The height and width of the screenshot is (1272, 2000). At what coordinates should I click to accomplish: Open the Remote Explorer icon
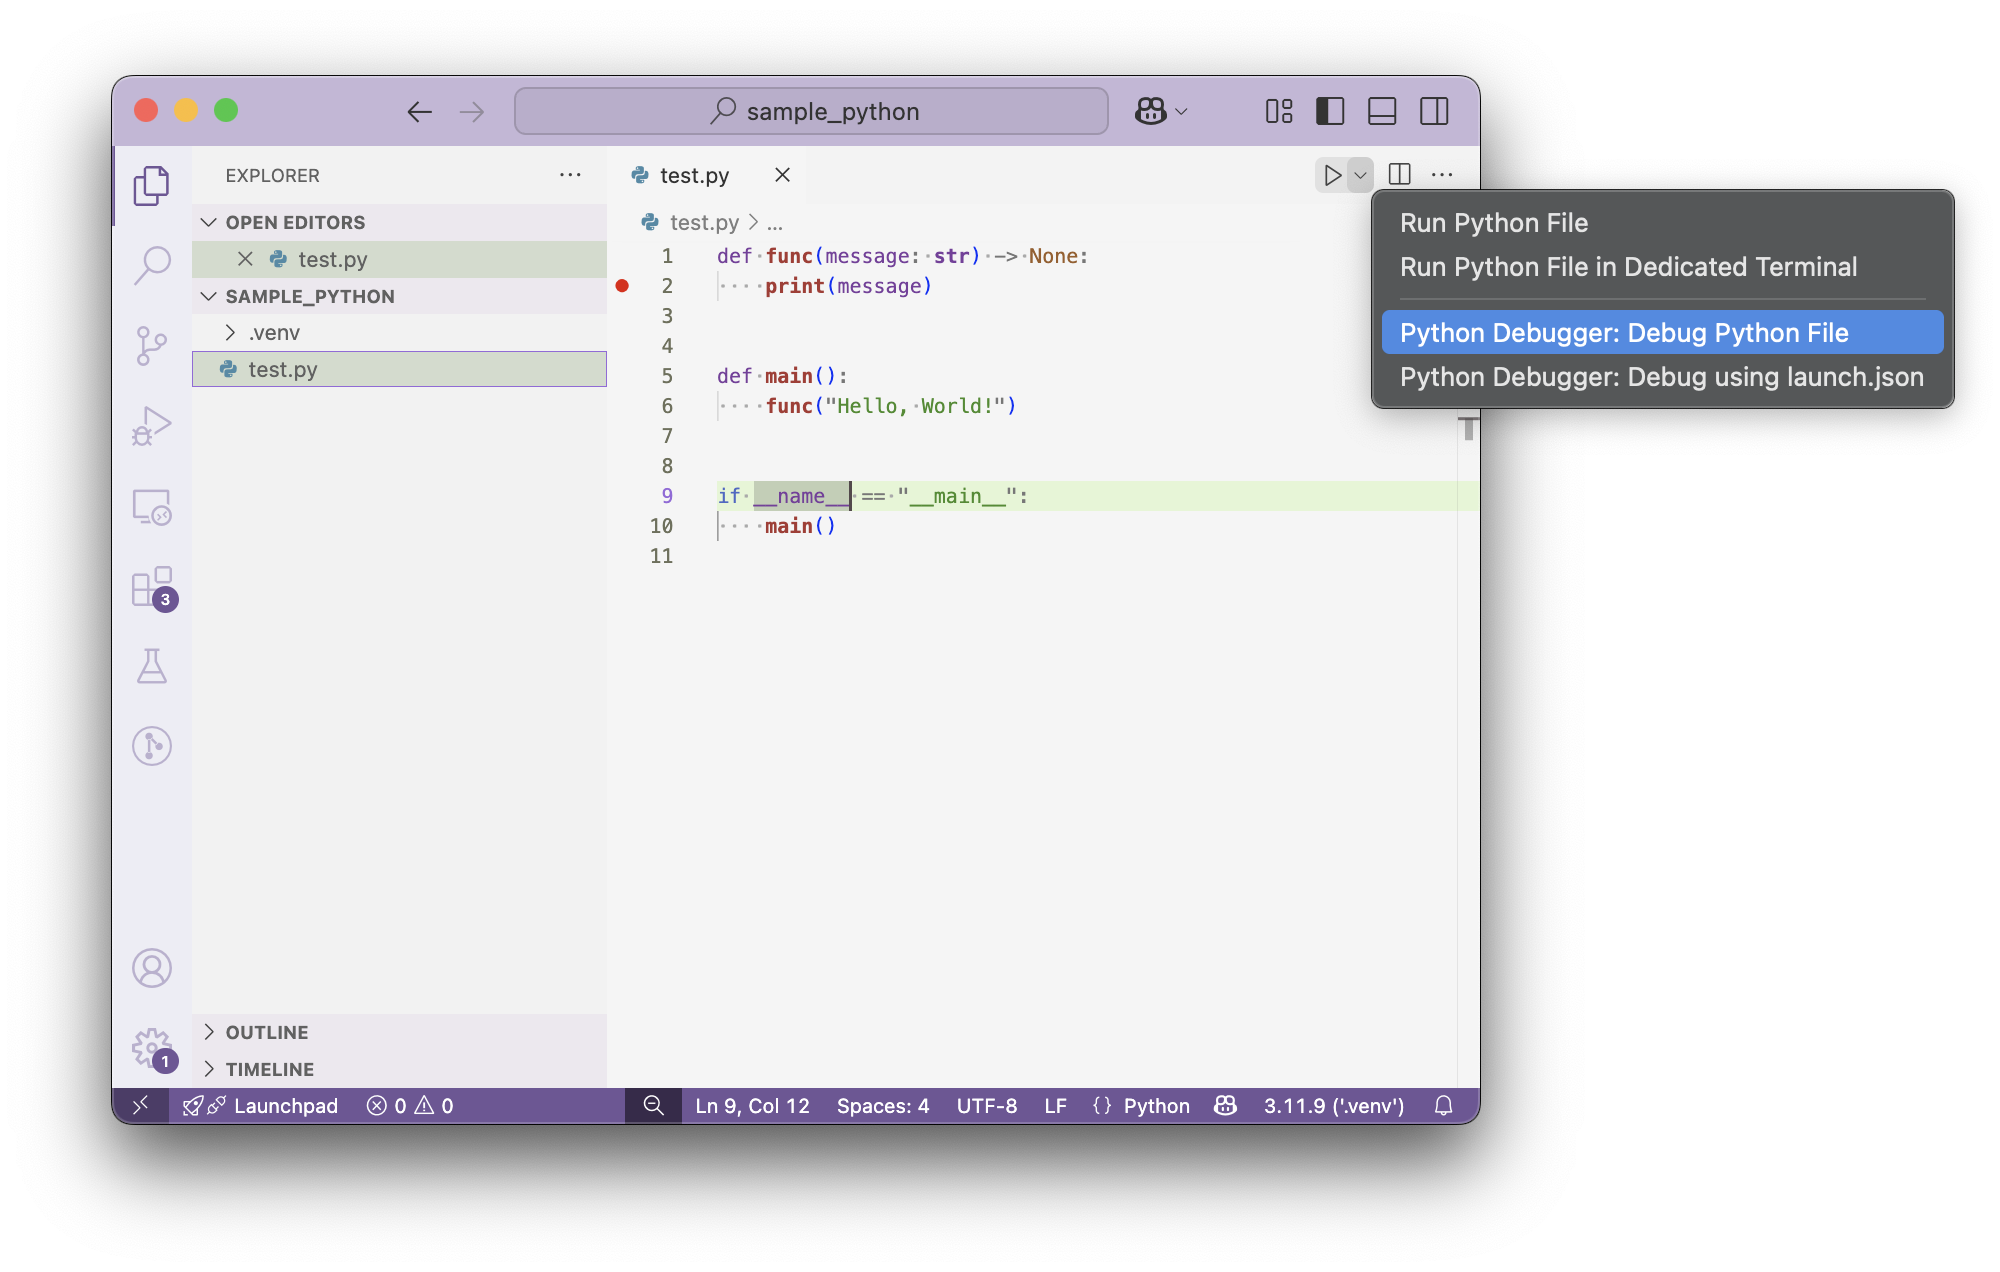click(152, 507)
